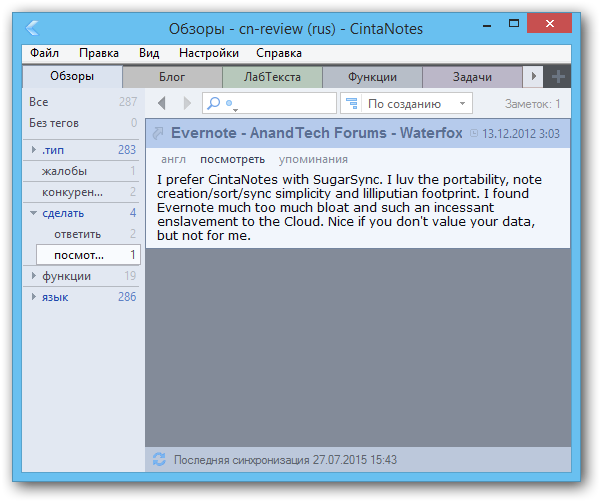Viewport: 601px width, 502px height.
Task: Select the .тип tag
Action: pyautogui.click(x=53, y=150)
